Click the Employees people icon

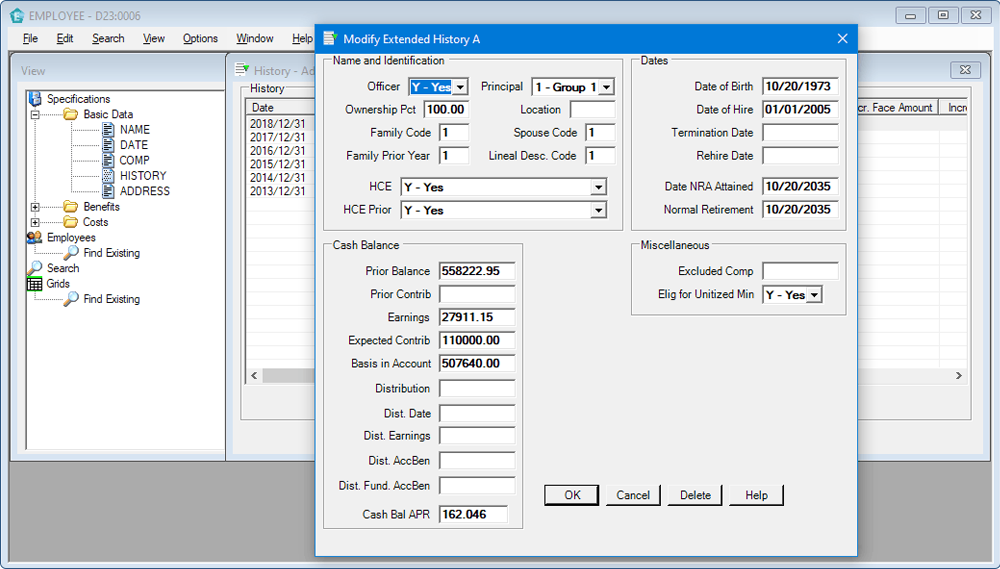35,238
